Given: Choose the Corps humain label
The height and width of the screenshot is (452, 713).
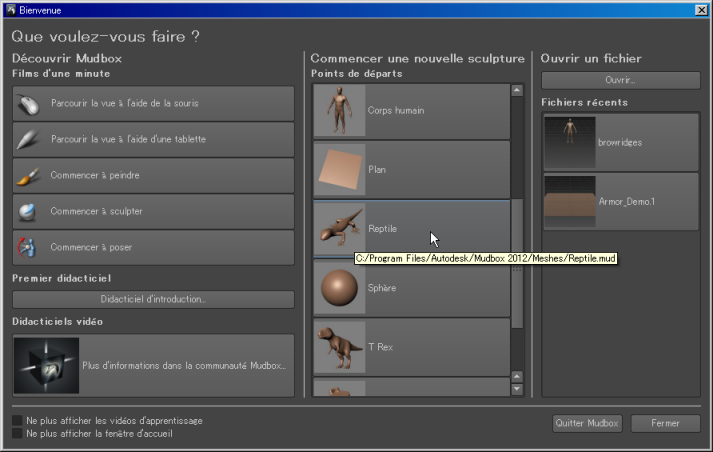Looking at the screenshot, I should pyautogui.click(x=396, y=110).
